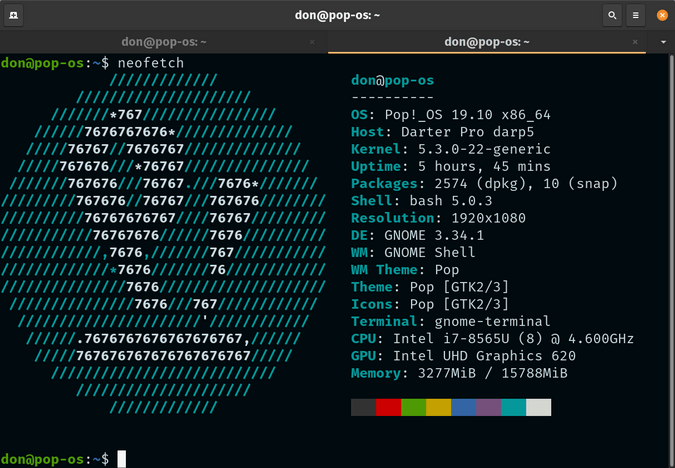Open the hamburger menu

pyautogui.click(x=636, y=16)
